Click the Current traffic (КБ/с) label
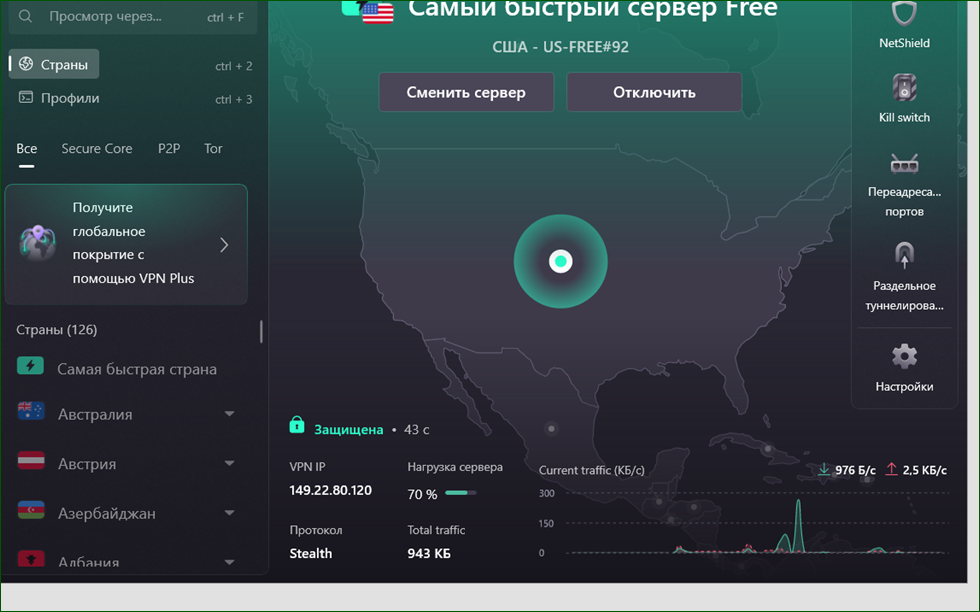The height and width of the screenshot is (612, 980). (x=591, y=470)
